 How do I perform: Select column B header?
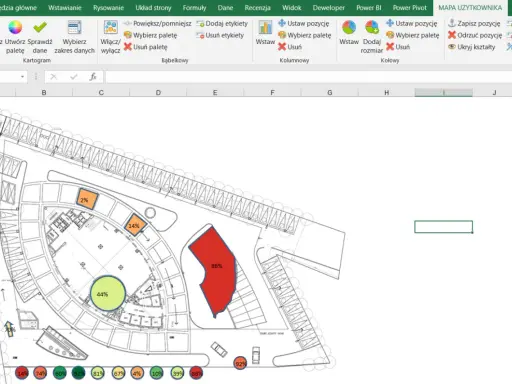click(44, 92)
